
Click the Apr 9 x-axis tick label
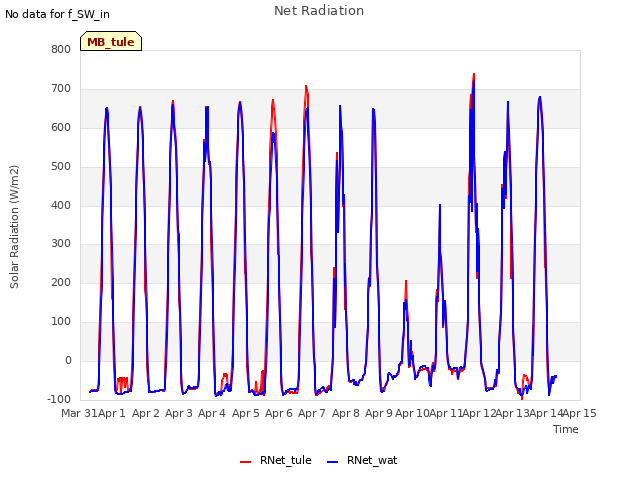(379, 413)
